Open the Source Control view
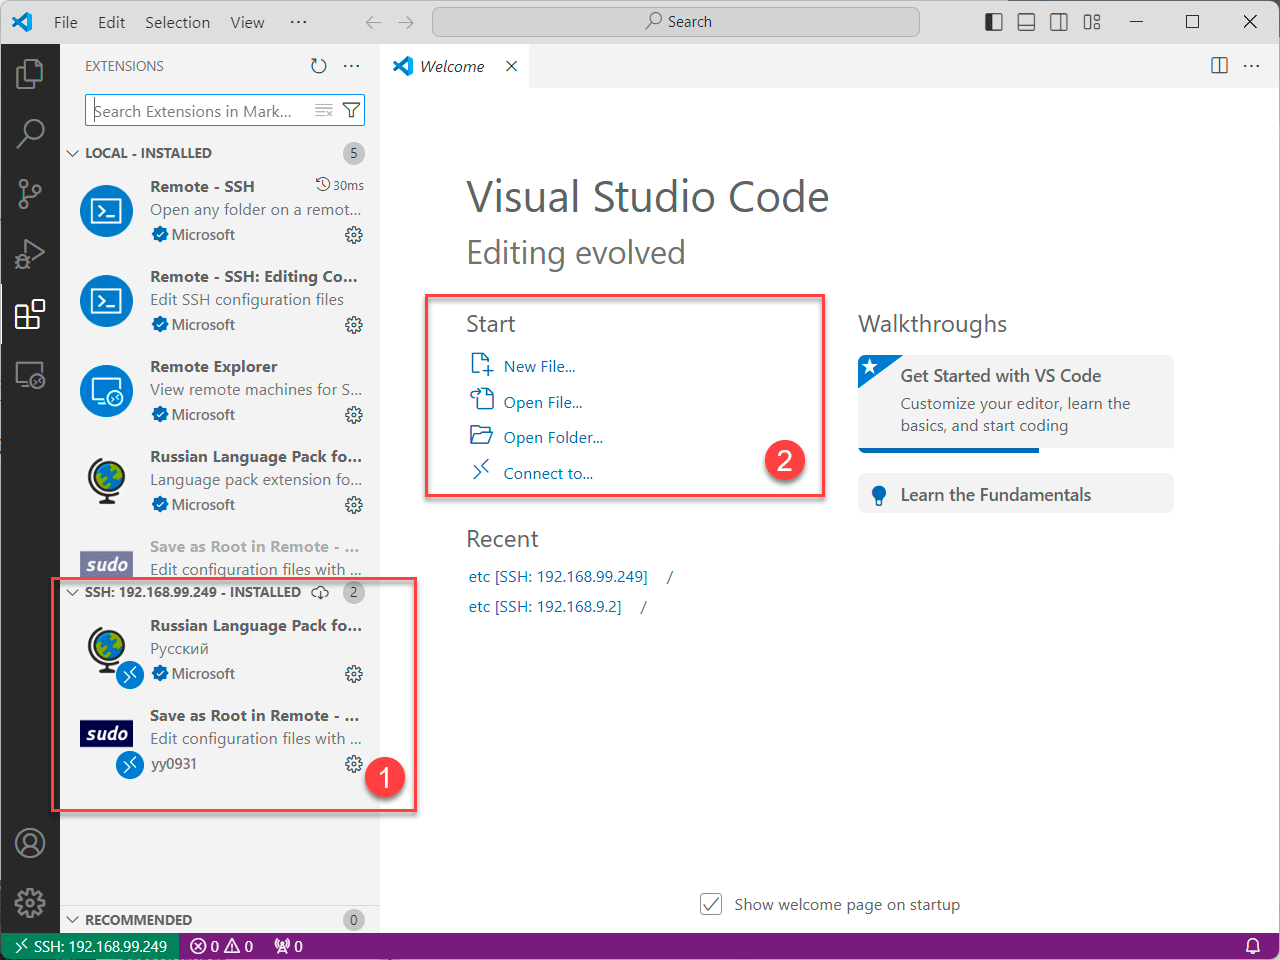The height and width of the screenshot is (960, 1280). (x=30, y=194)
